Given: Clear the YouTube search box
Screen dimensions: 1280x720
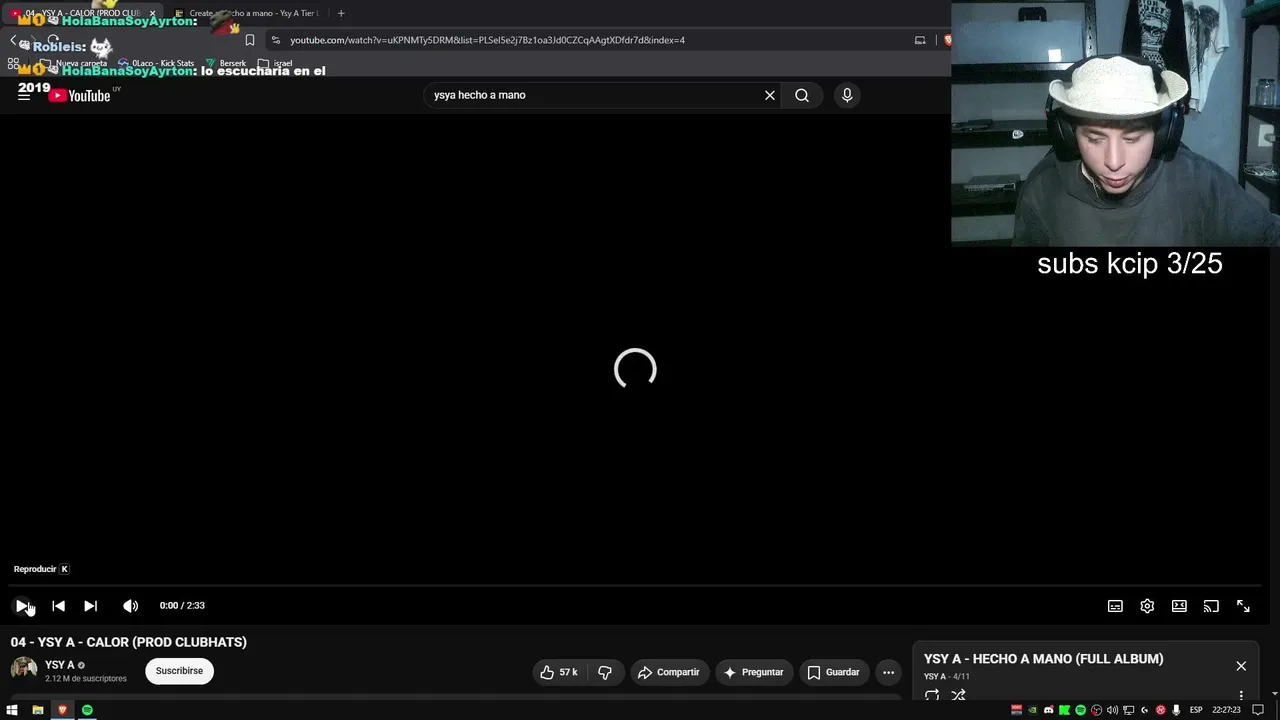Looking at the screenshot, I should pos(770,95).
